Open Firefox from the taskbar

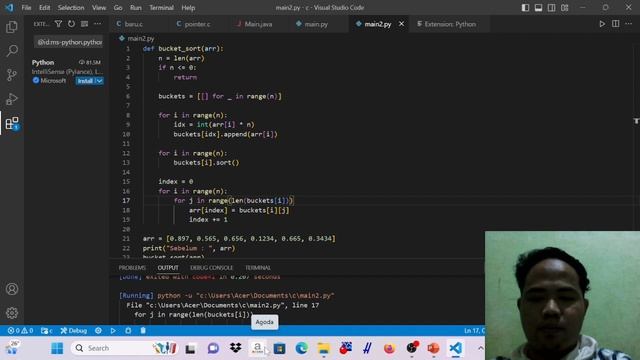pyautogui.click(x=389, y=348)
